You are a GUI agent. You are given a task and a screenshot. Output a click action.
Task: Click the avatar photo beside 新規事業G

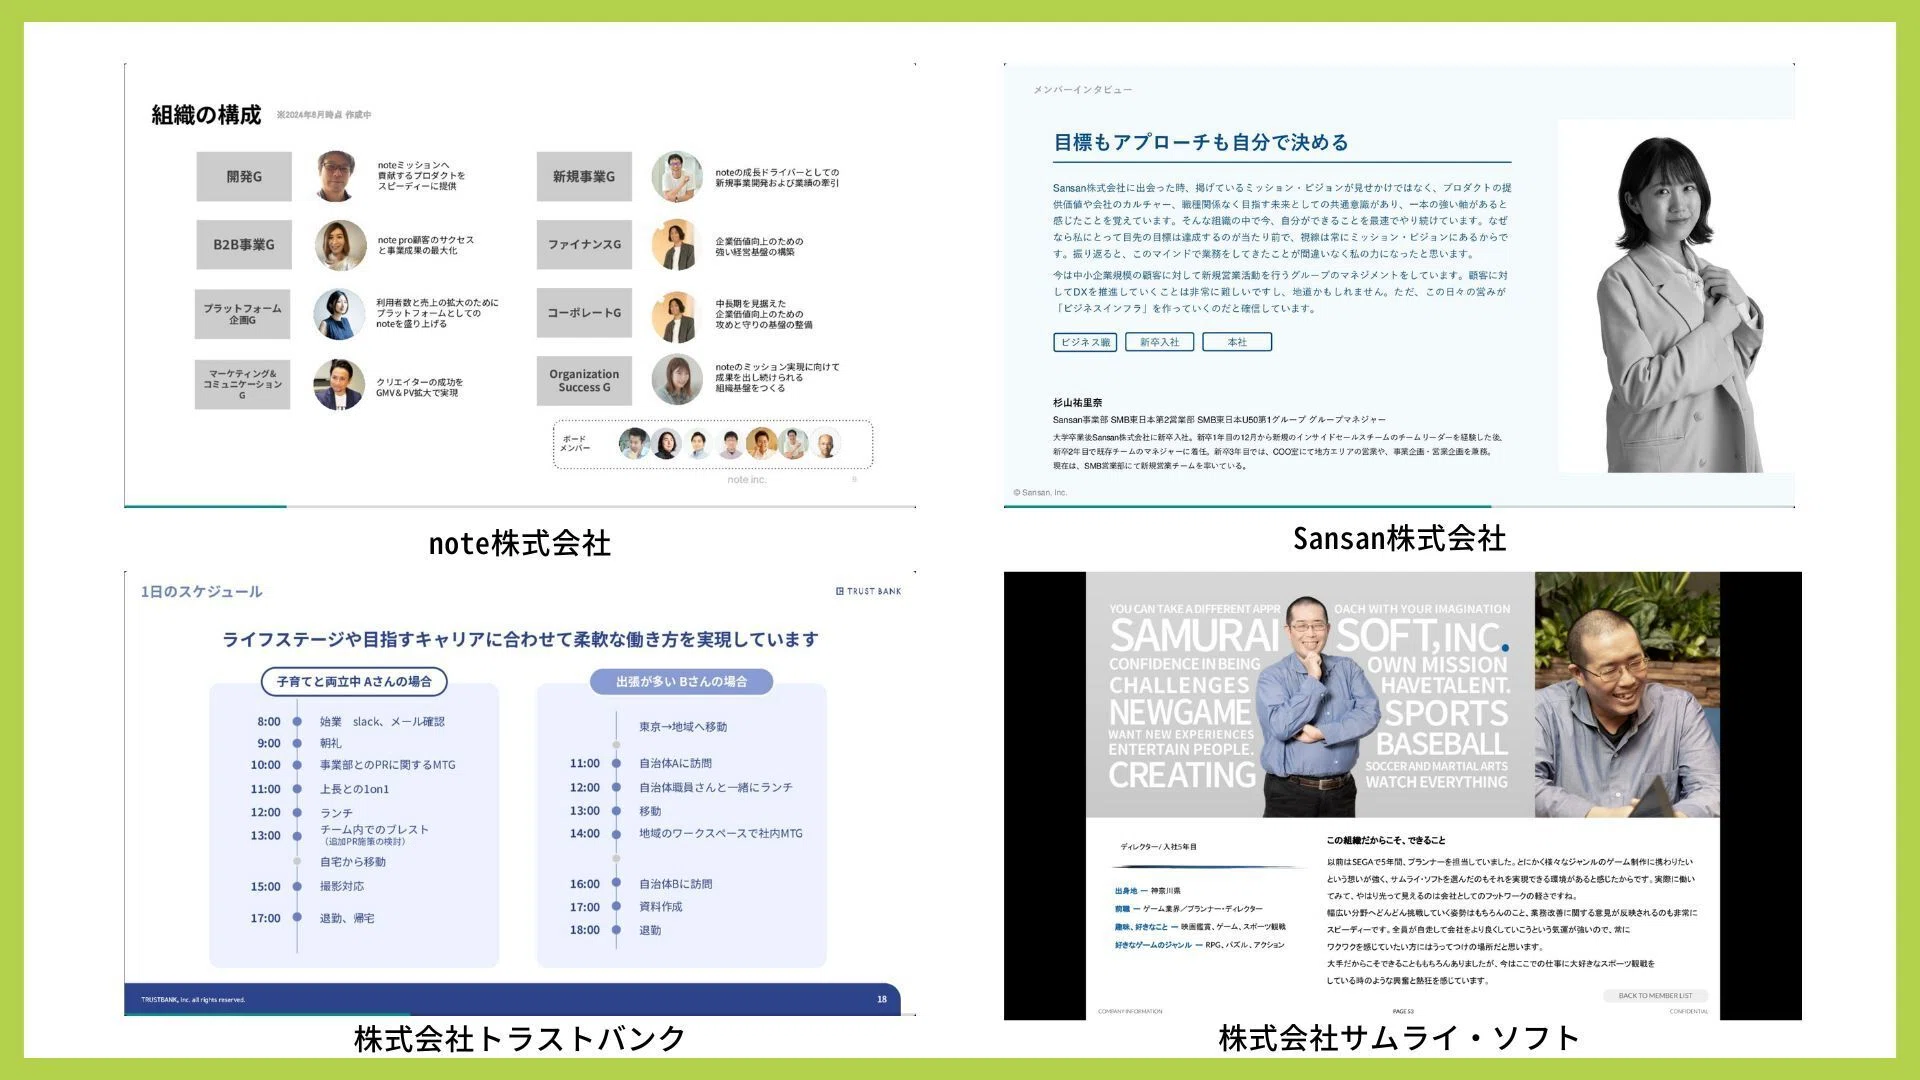[x=677, y=177]
